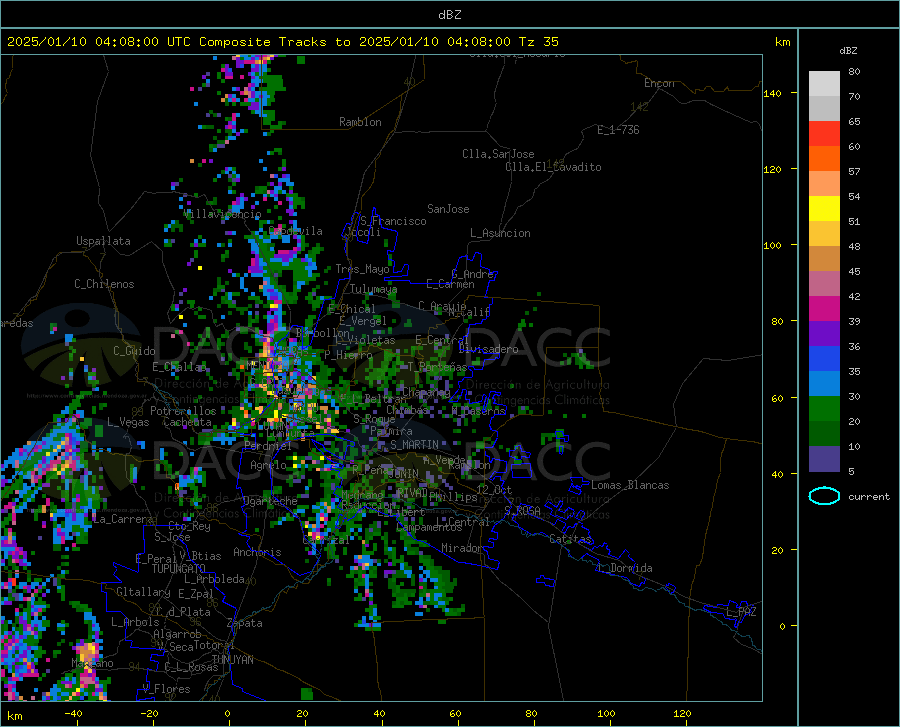Click the "Anchoris" place label
The image size is (900, 727).
(x=257, y=553)
